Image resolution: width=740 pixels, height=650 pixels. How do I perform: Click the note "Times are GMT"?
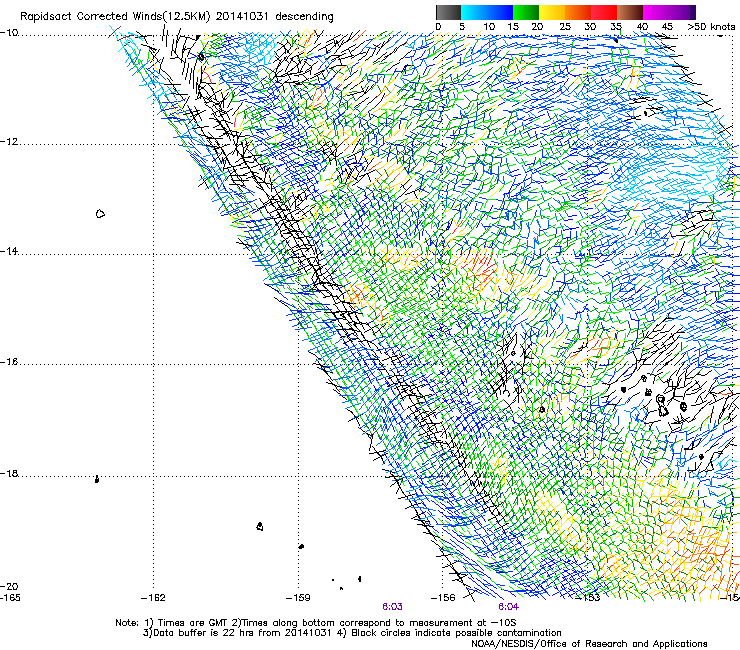click(x=192, y=623)
